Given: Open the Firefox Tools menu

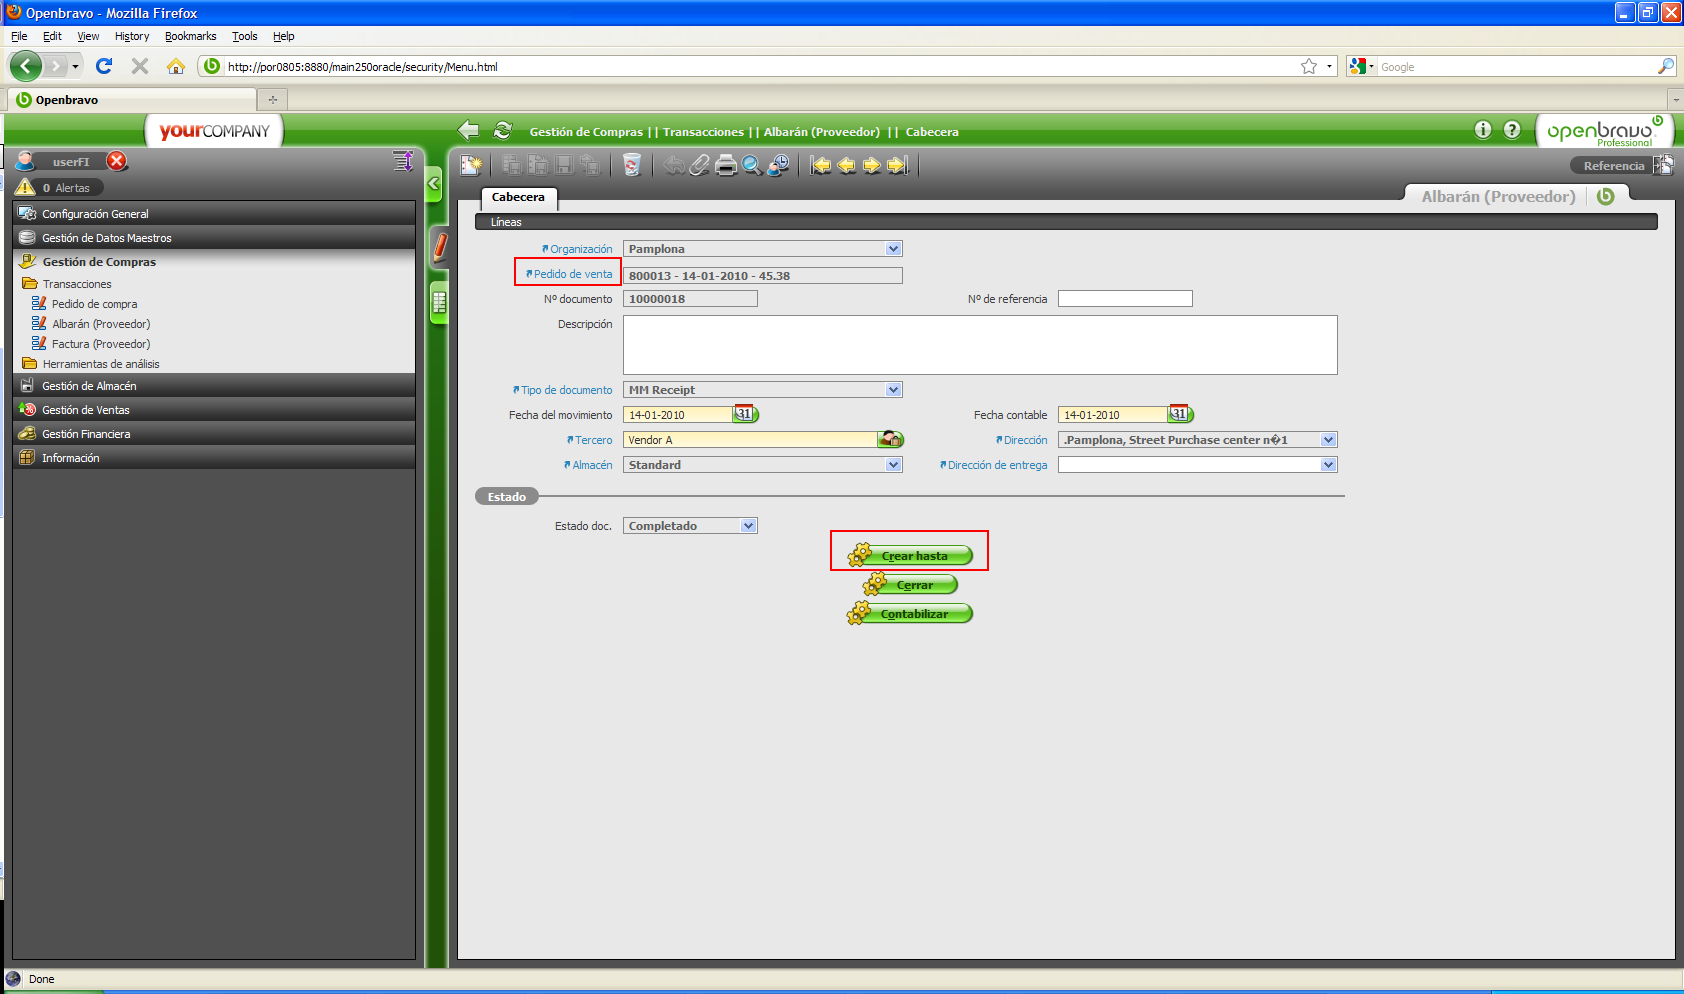Looking at the screenshot, I should point(245,36).
